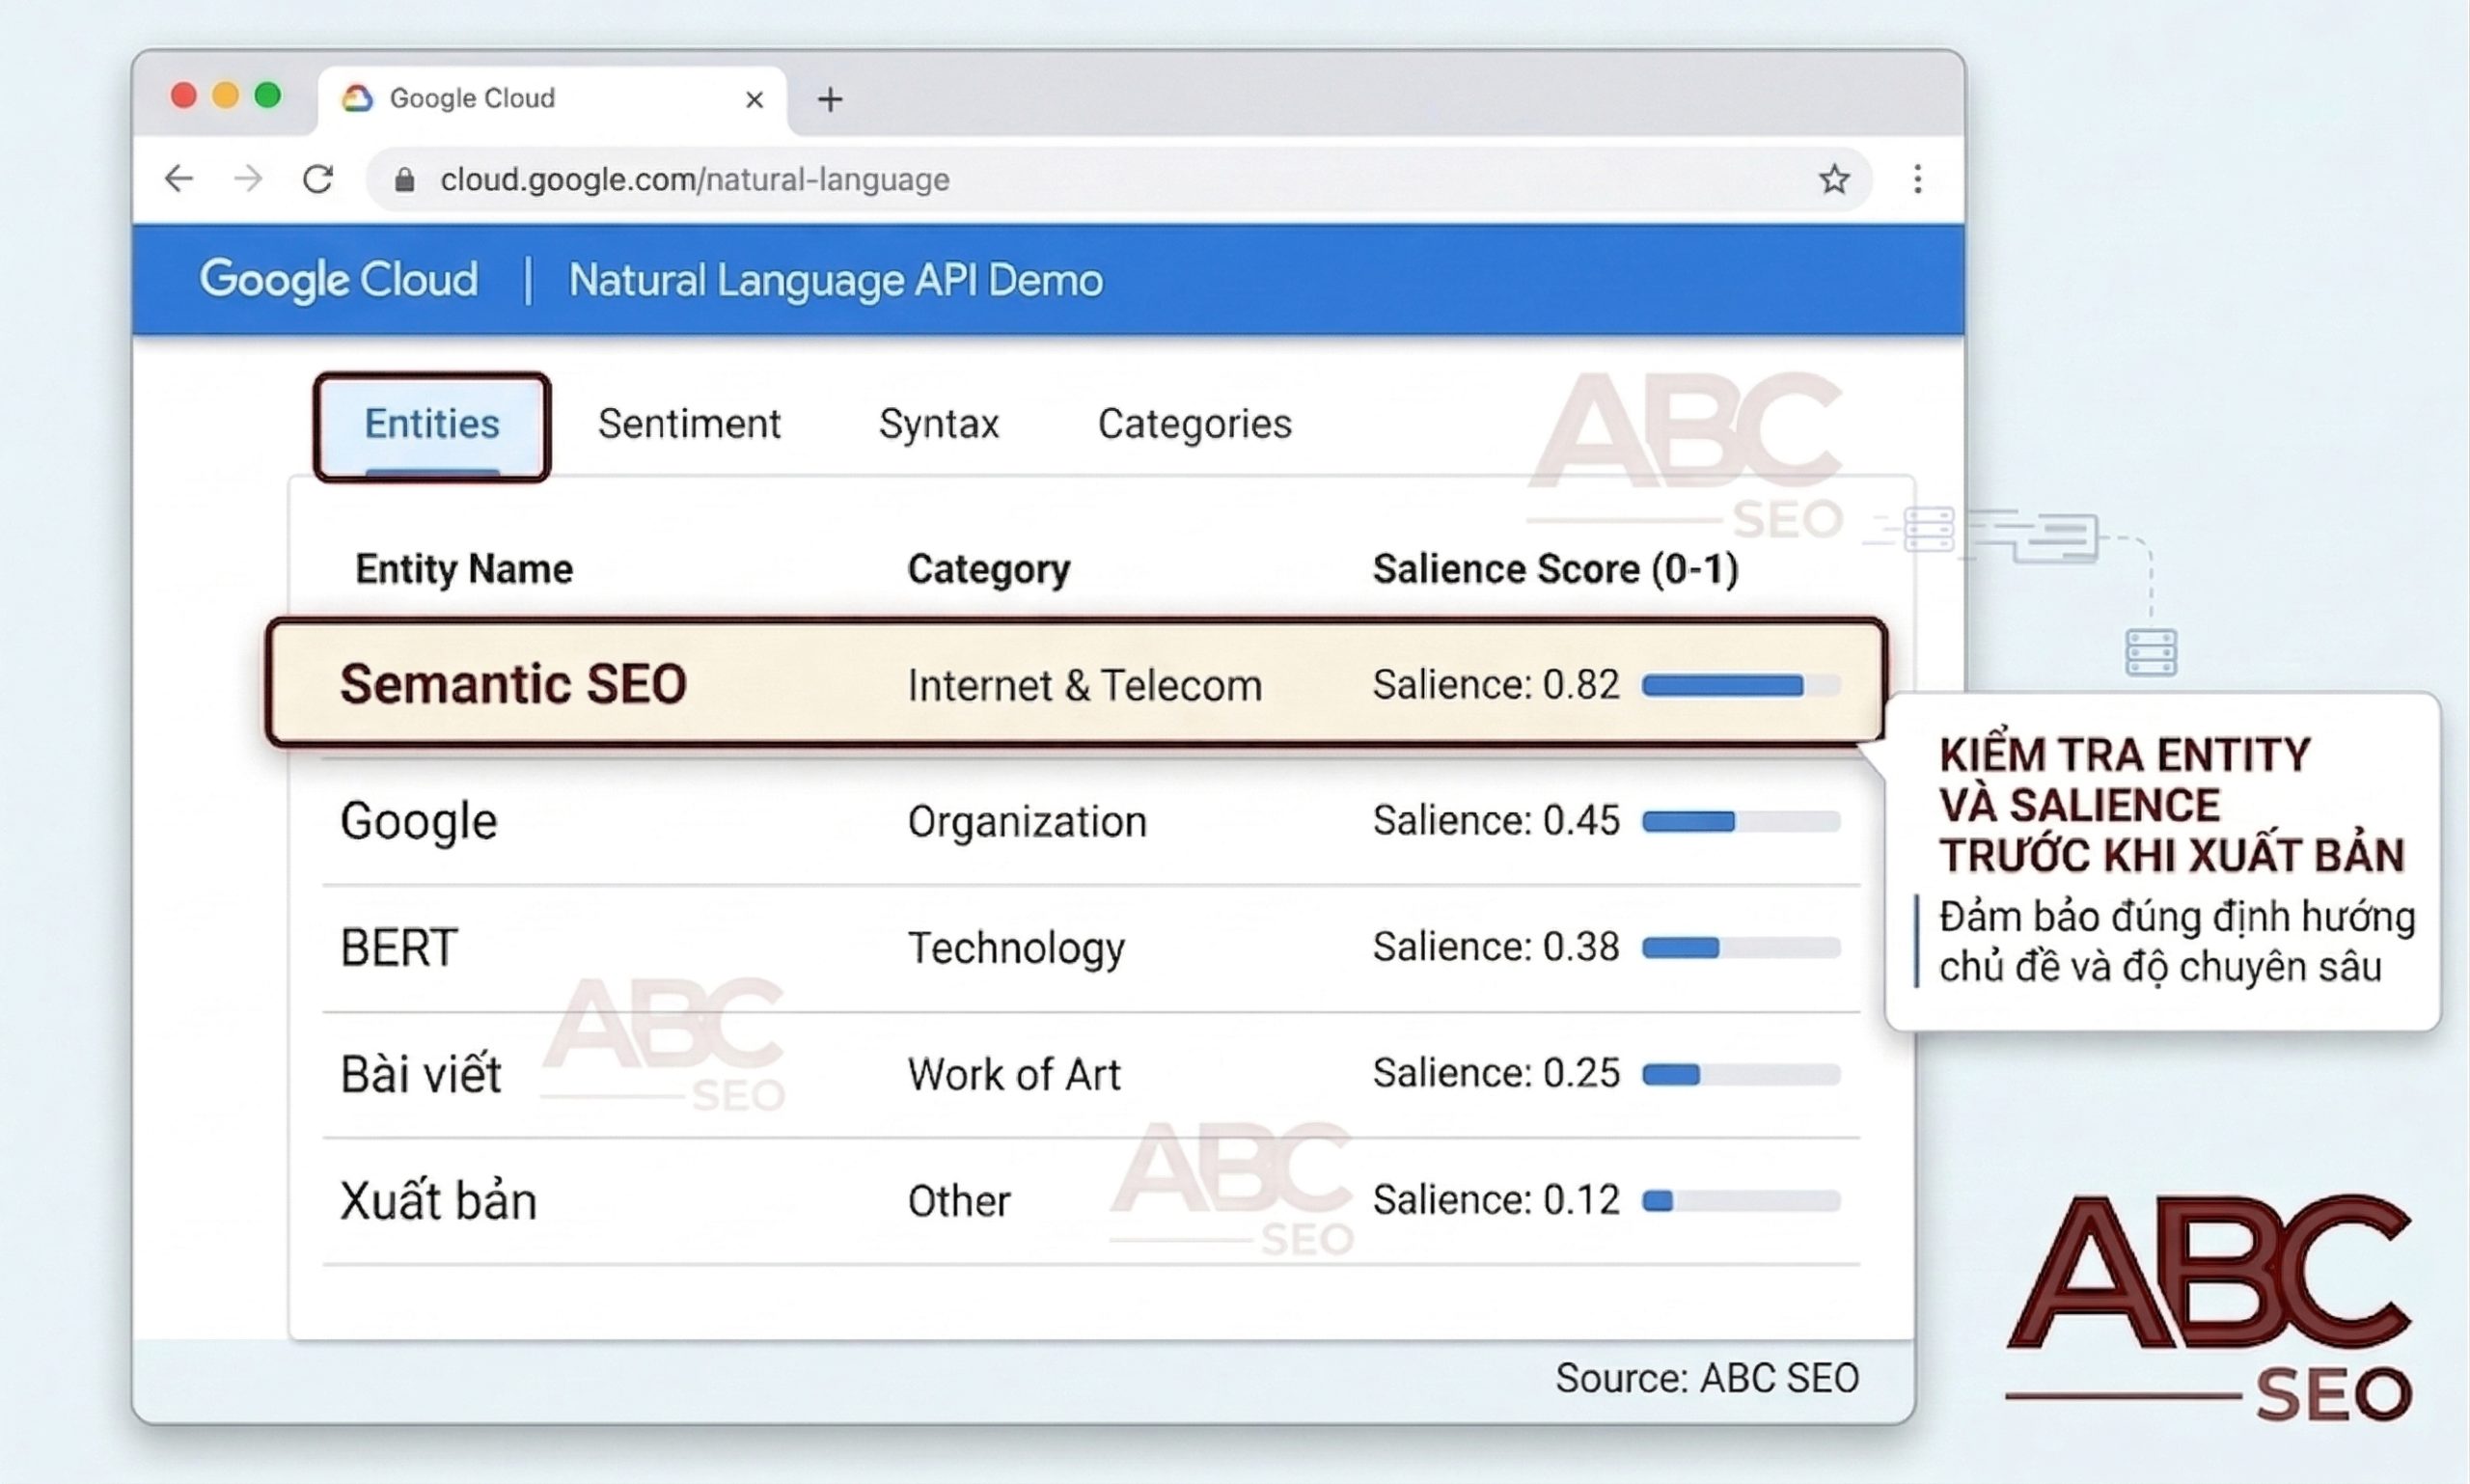Image resolution: width=2470 pixels, height=1484 pixels.
Task: Click the yellow minimize window button
Action: 226,95
